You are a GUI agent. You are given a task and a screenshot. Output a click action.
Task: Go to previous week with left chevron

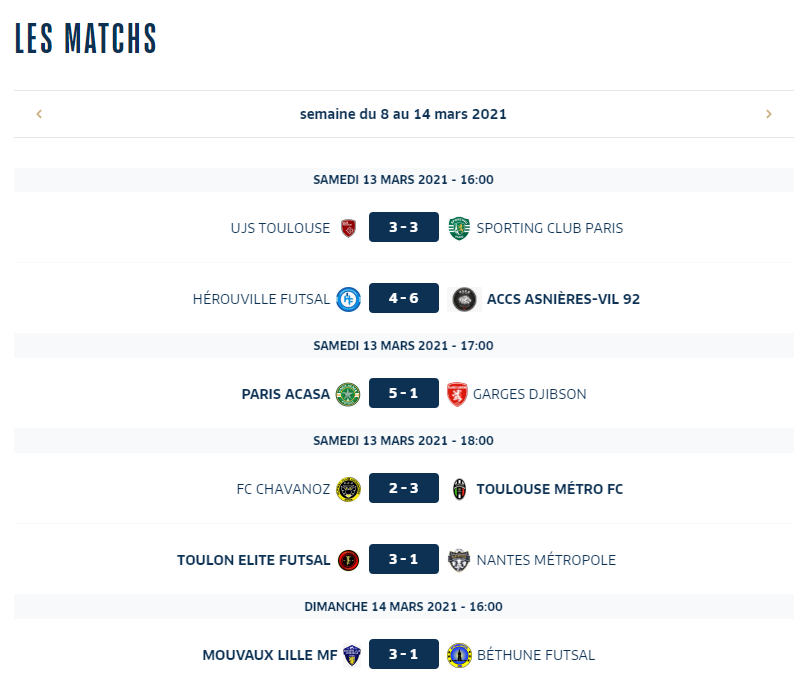click(39, 114)
